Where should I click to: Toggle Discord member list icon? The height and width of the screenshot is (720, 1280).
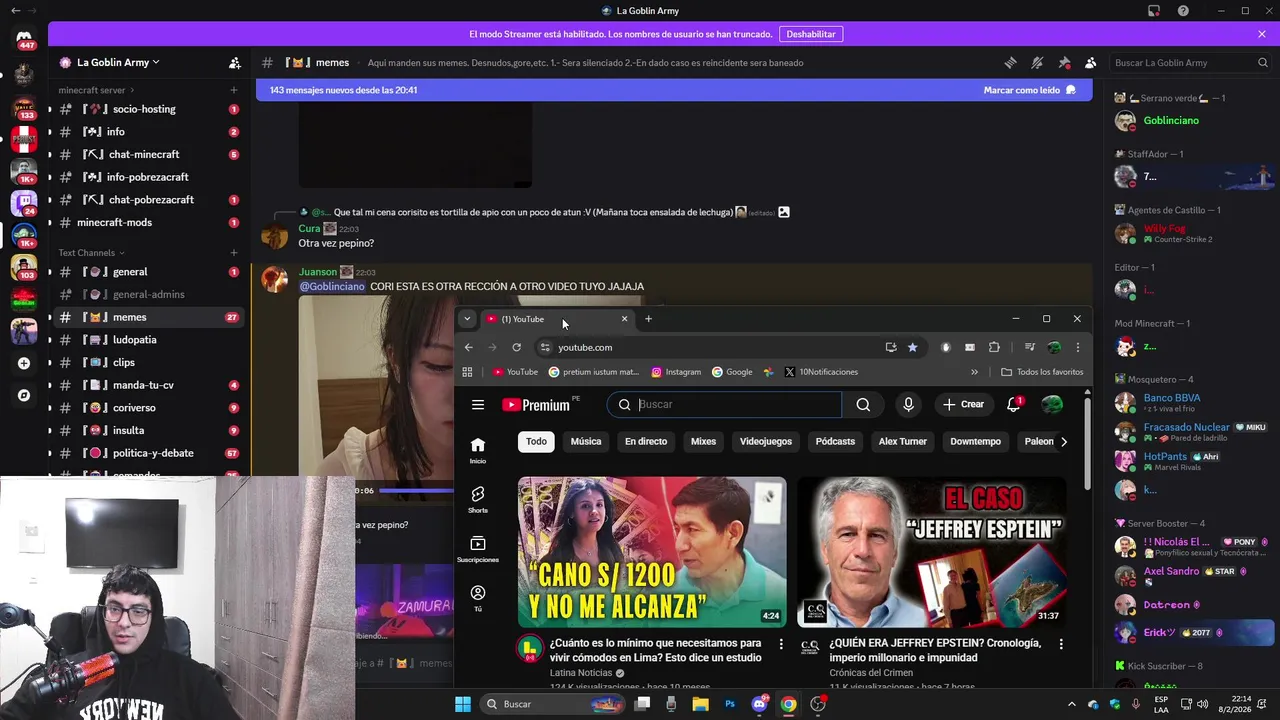1090,62
